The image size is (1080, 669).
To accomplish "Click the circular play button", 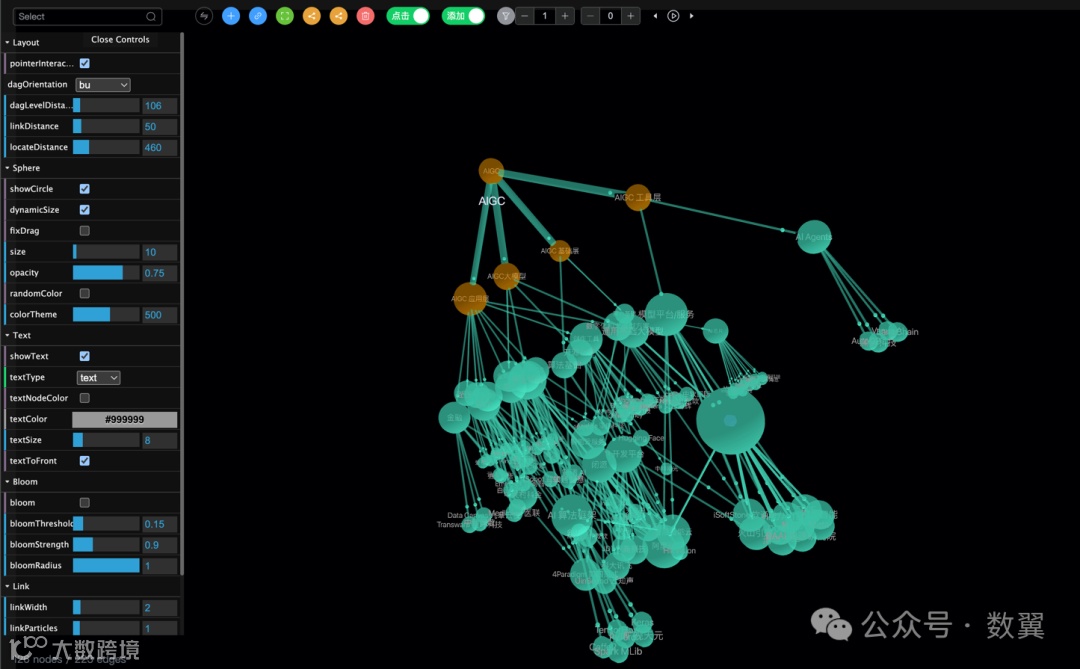I will (673, 16).
